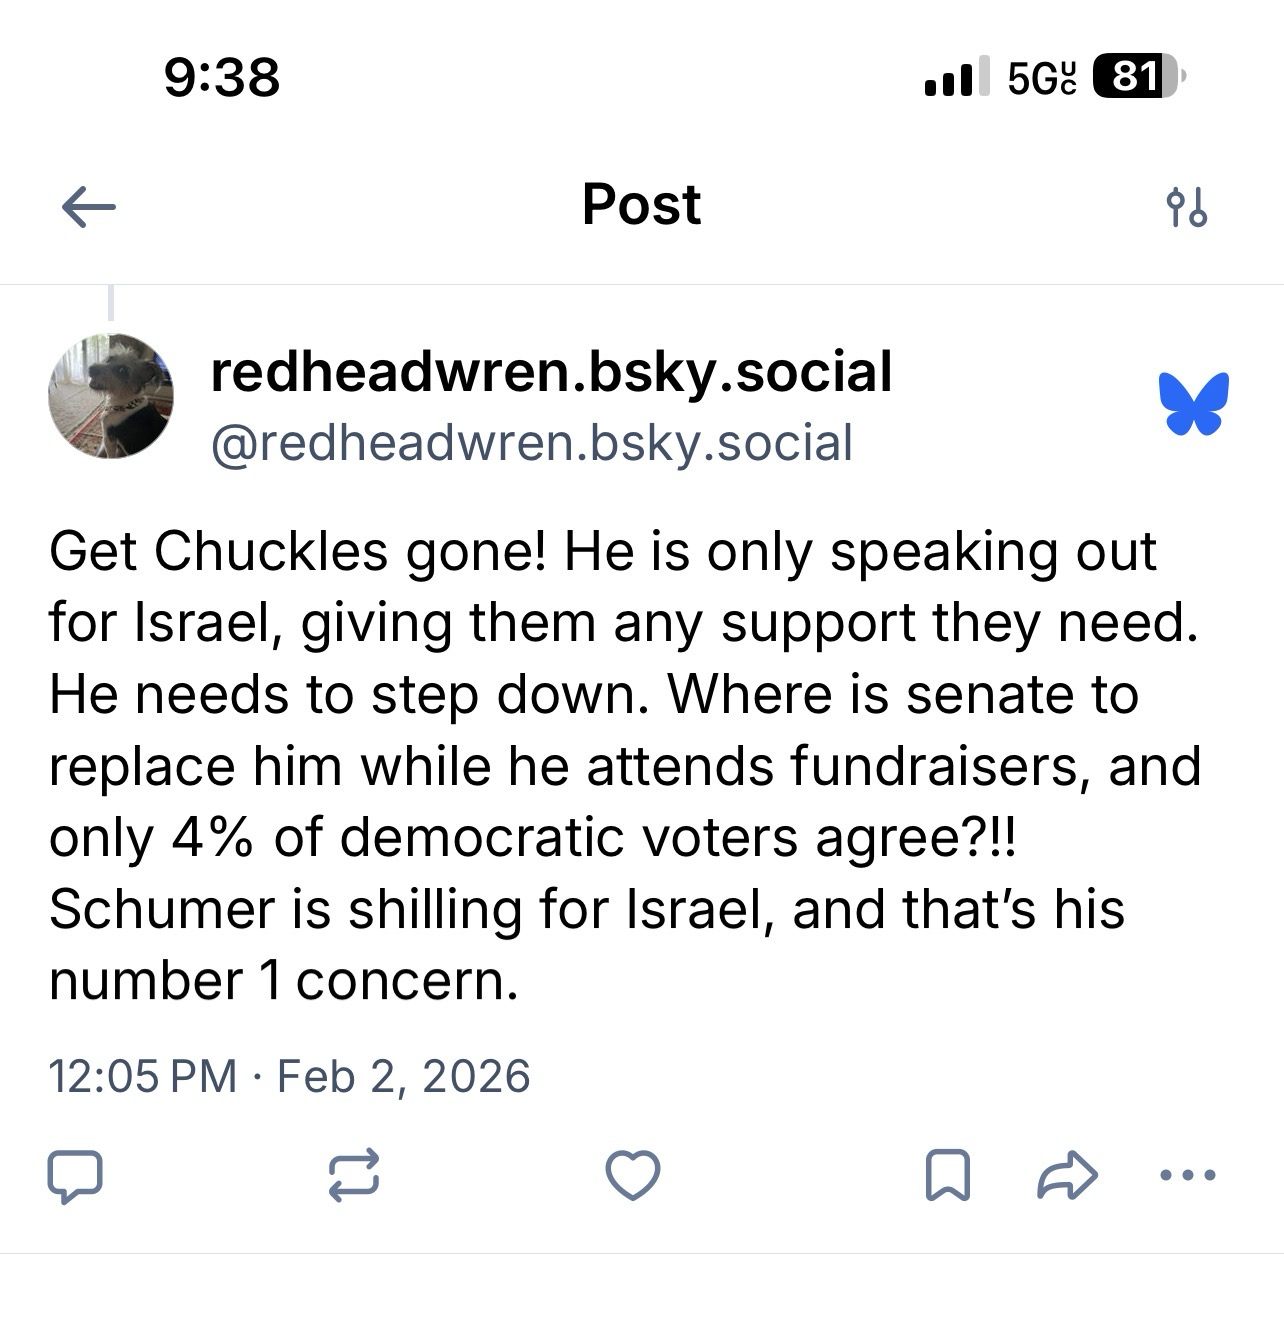
Task: Tap the cellular signal bars
Action: tap(955, 77)
